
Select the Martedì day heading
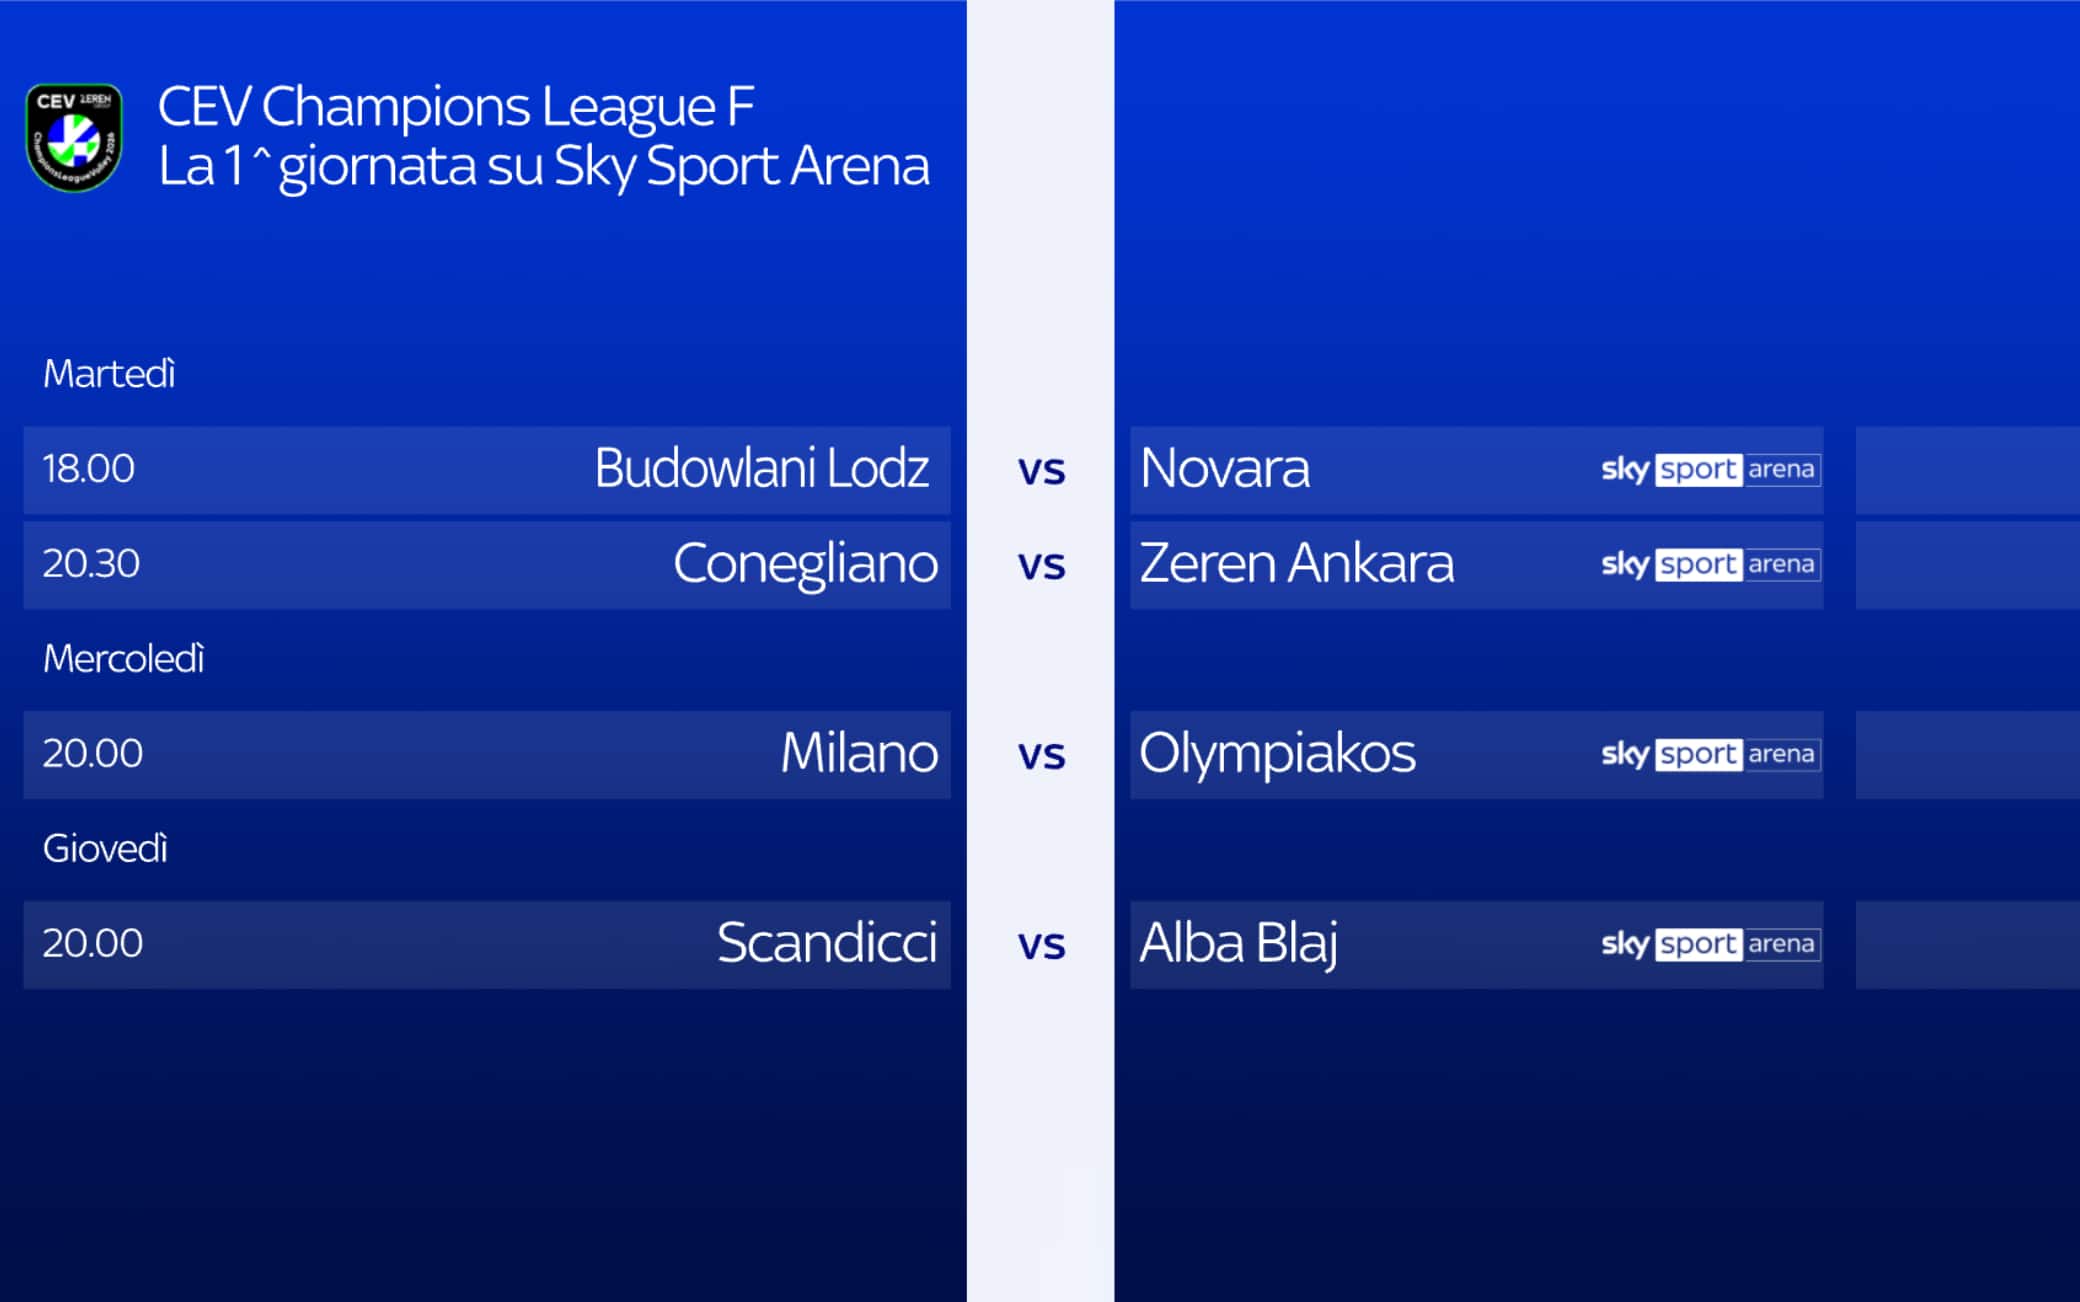pyautogui.click(x=109, y=374)
